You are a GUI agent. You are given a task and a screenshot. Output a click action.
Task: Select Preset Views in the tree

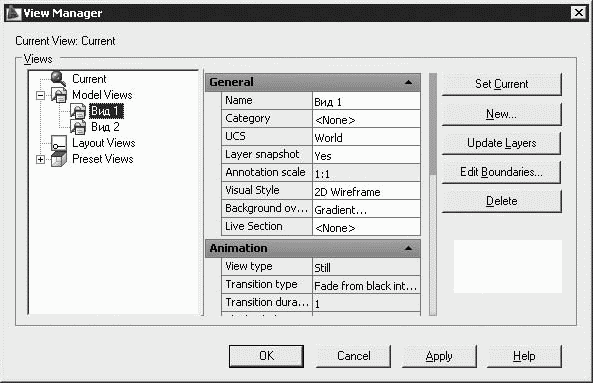pyautogui.click(x=103, y=159)
